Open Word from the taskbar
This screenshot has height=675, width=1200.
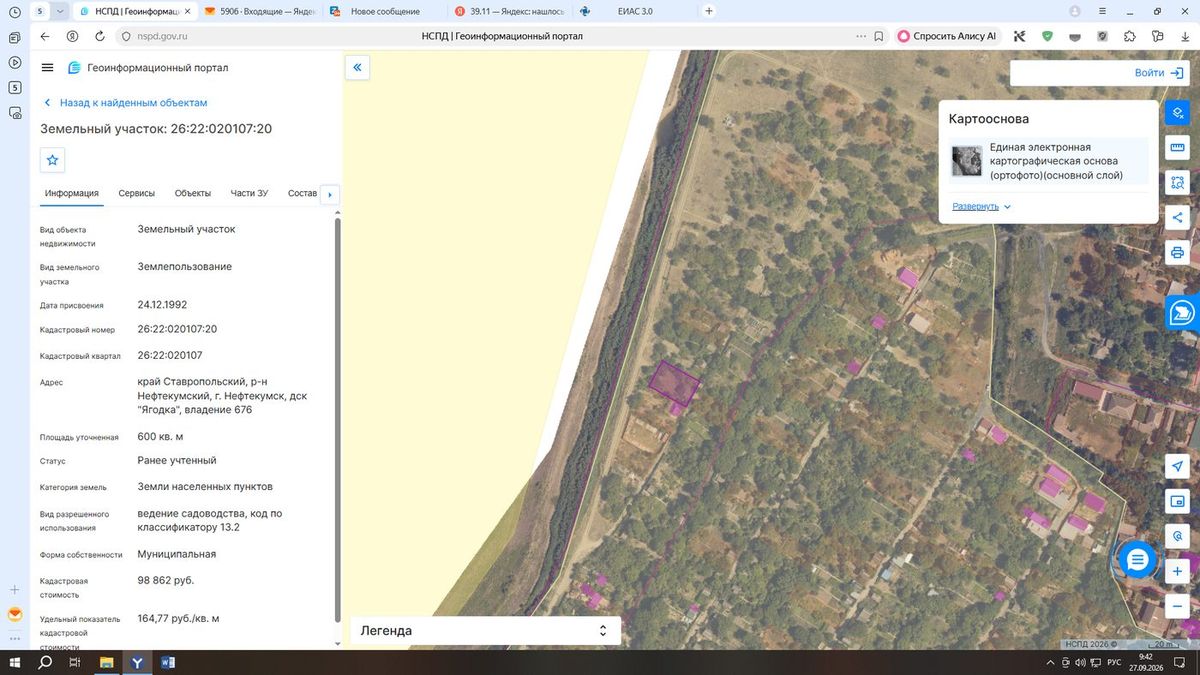167,663
